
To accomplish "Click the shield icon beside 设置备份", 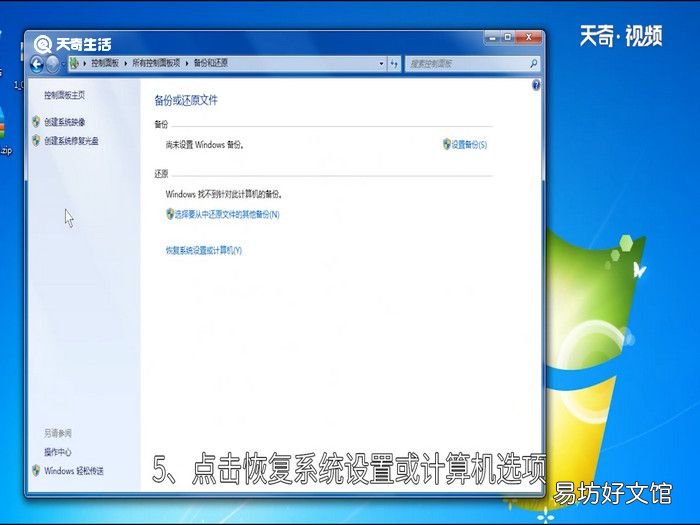I will [x=446, y=144].
